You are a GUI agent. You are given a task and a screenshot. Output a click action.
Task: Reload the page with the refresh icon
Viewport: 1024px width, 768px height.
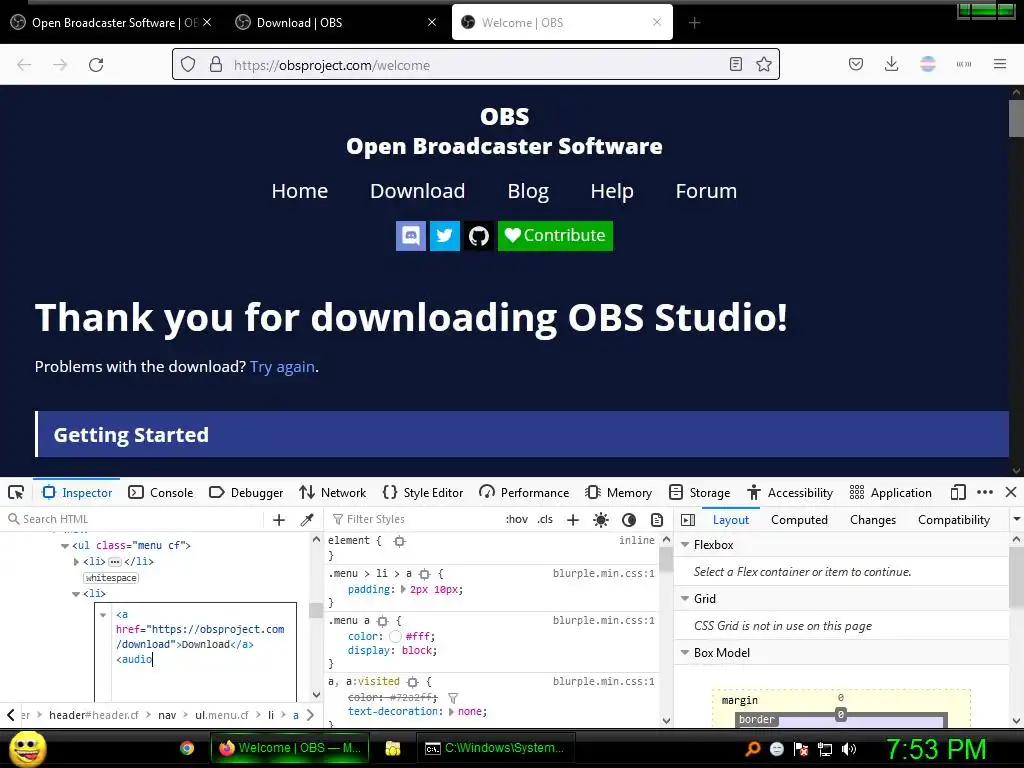96,65
